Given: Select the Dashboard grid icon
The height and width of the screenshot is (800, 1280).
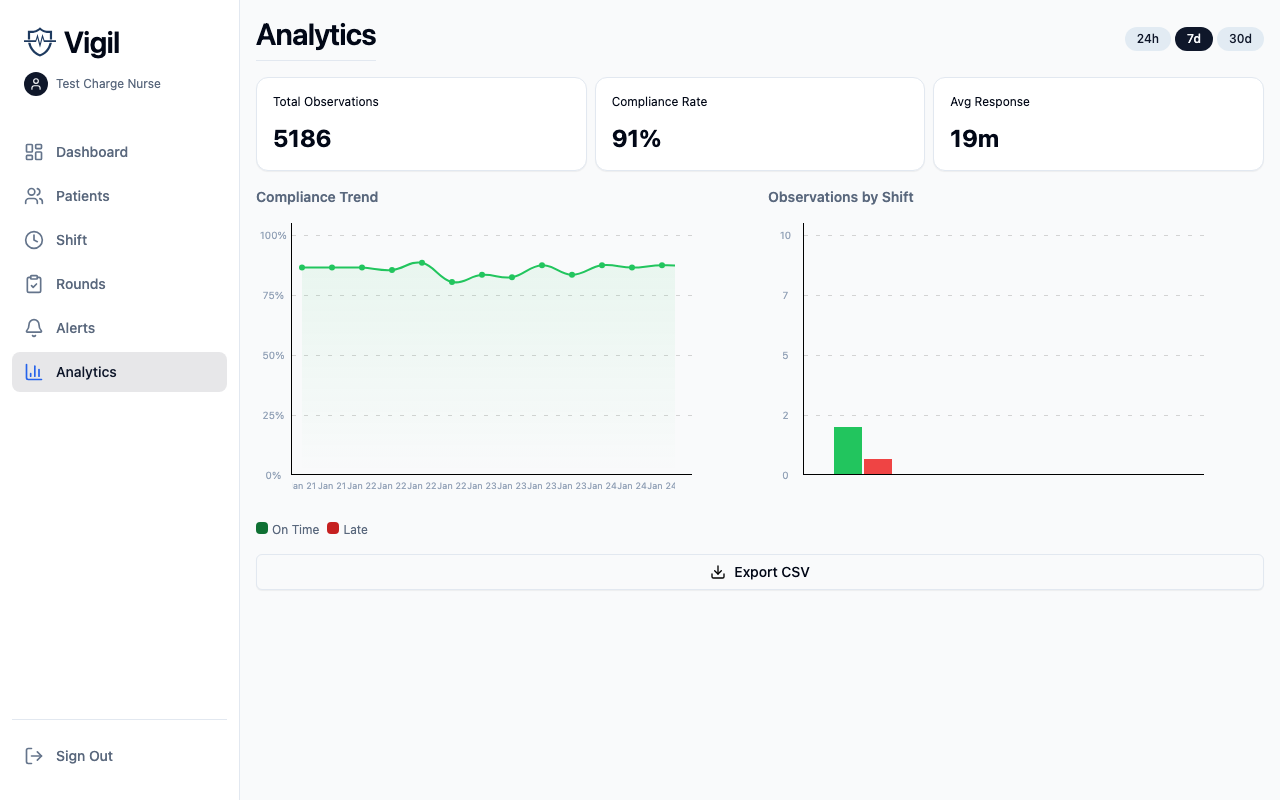Looking at the screenshot, I should 33,151.
